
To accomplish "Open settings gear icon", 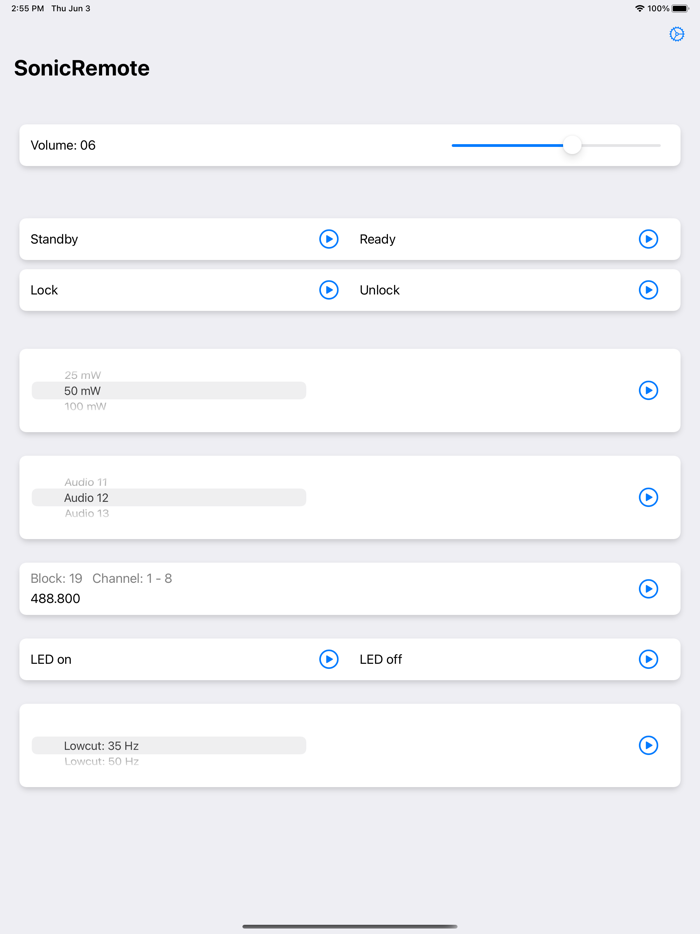I will 677,35.
